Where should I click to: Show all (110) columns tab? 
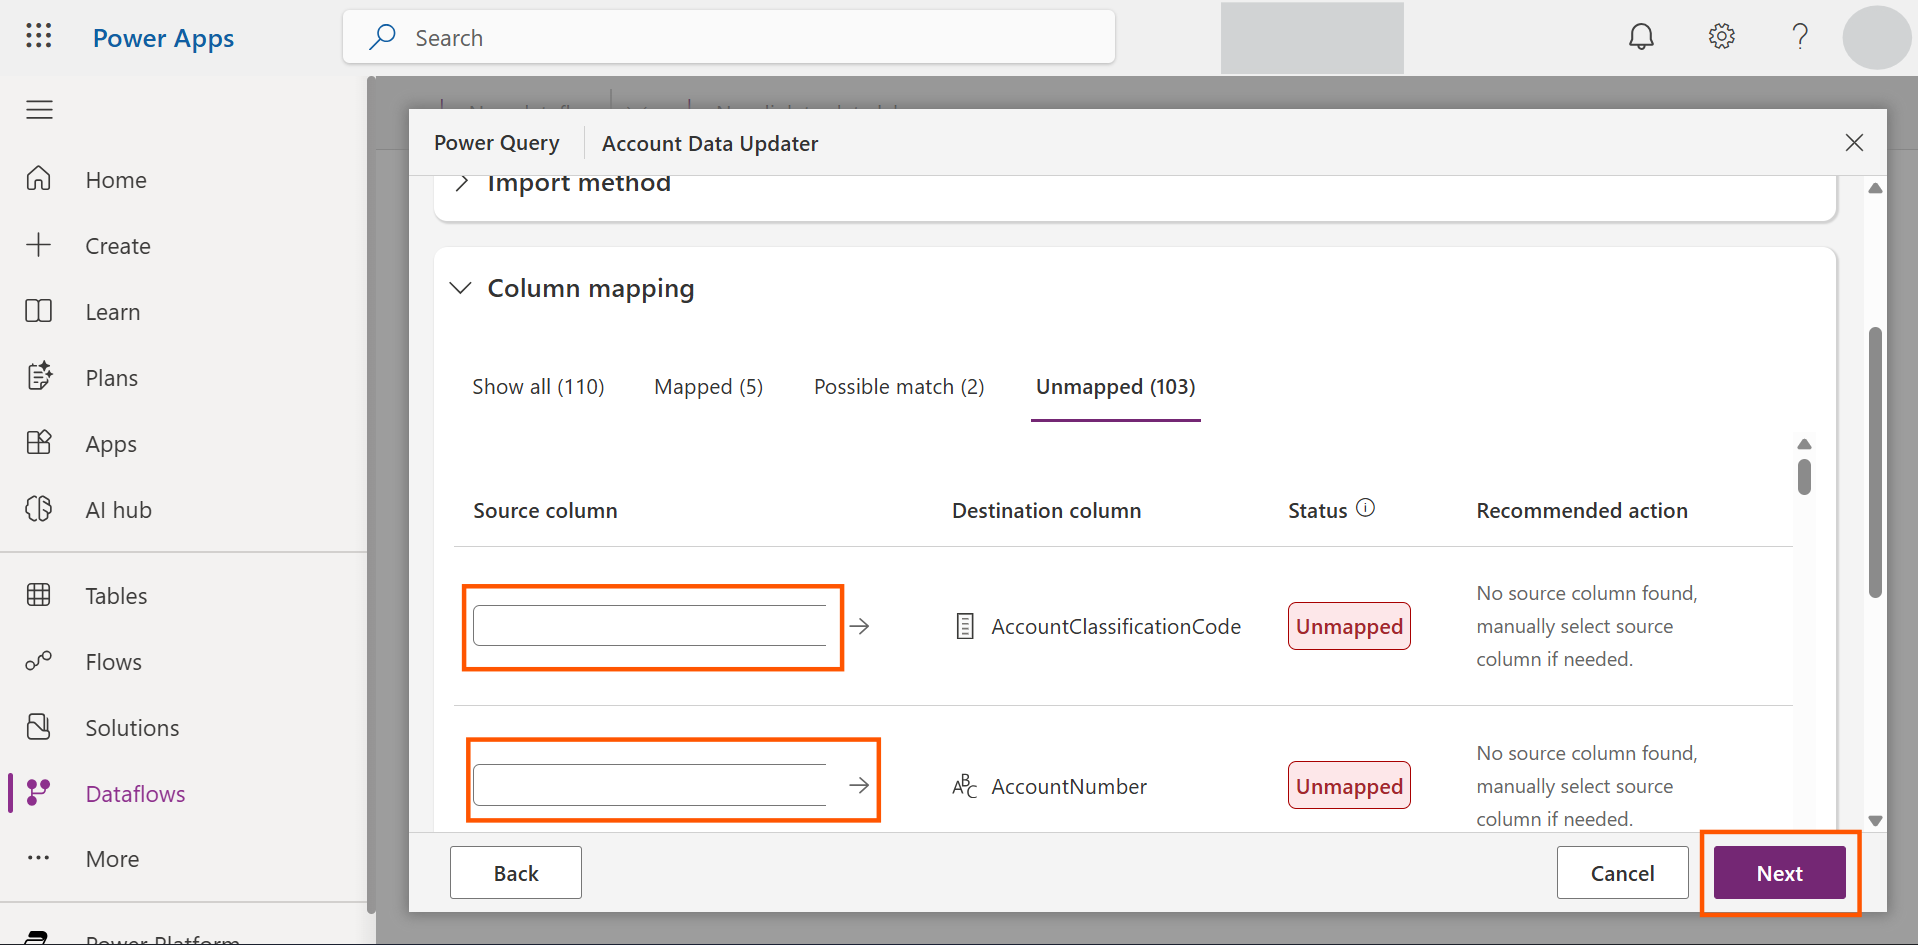[x=538, y=387]
